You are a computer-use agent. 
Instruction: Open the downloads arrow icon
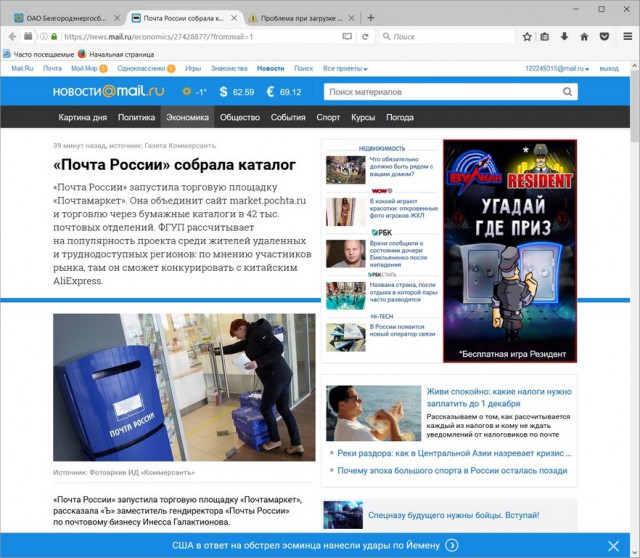564,37
